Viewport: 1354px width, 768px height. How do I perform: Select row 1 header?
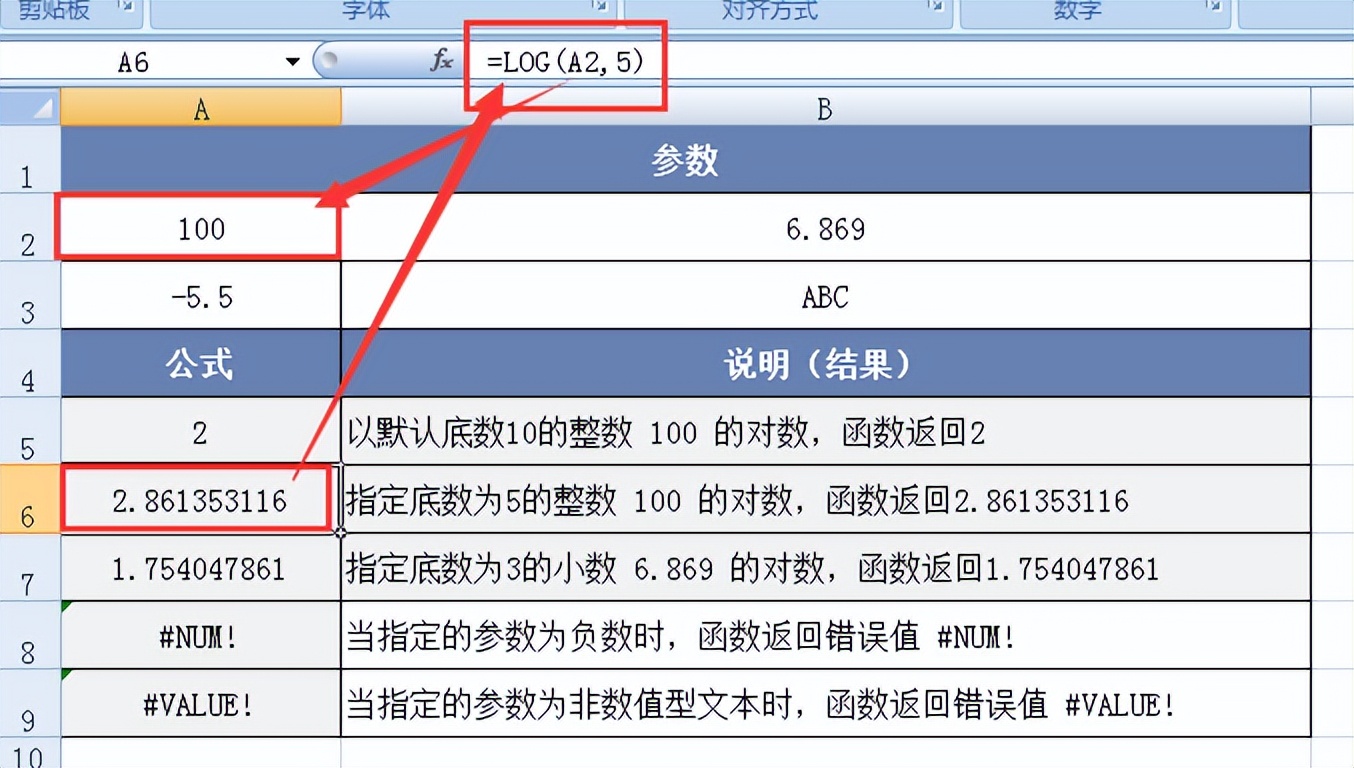(30, 160)
